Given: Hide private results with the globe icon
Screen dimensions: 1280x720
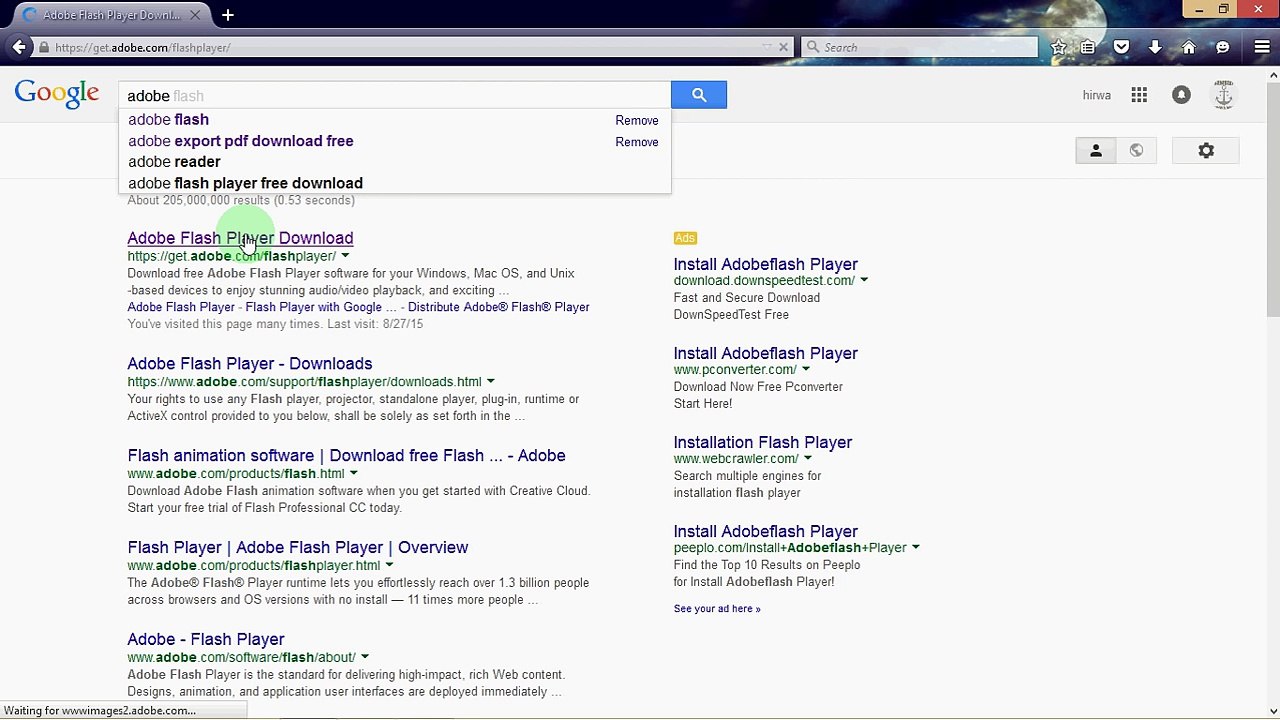Looking at the screenshot, I should (1136, 150).
